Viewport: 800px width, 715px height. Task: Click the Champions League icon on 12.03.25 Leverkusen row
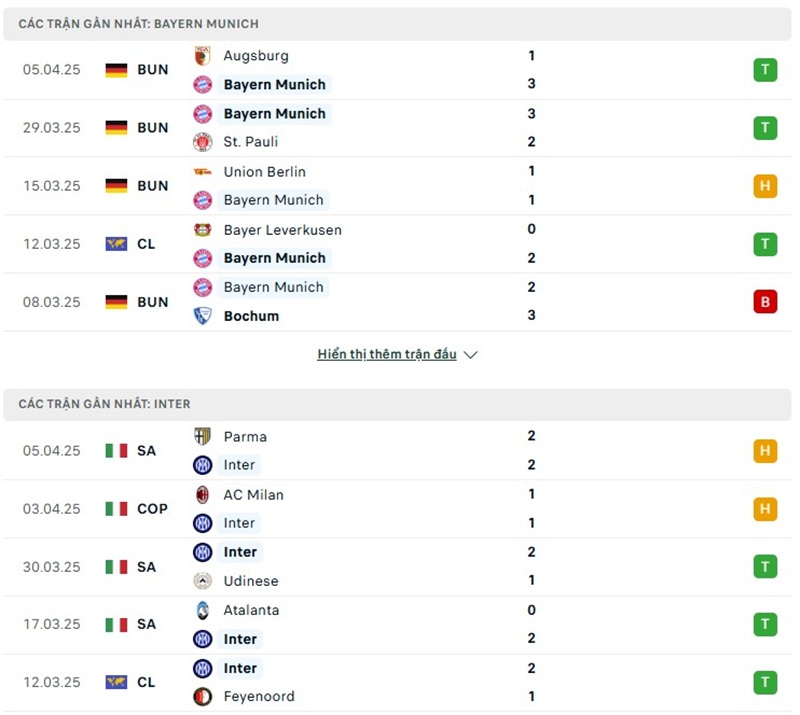[x=116, y=244]
